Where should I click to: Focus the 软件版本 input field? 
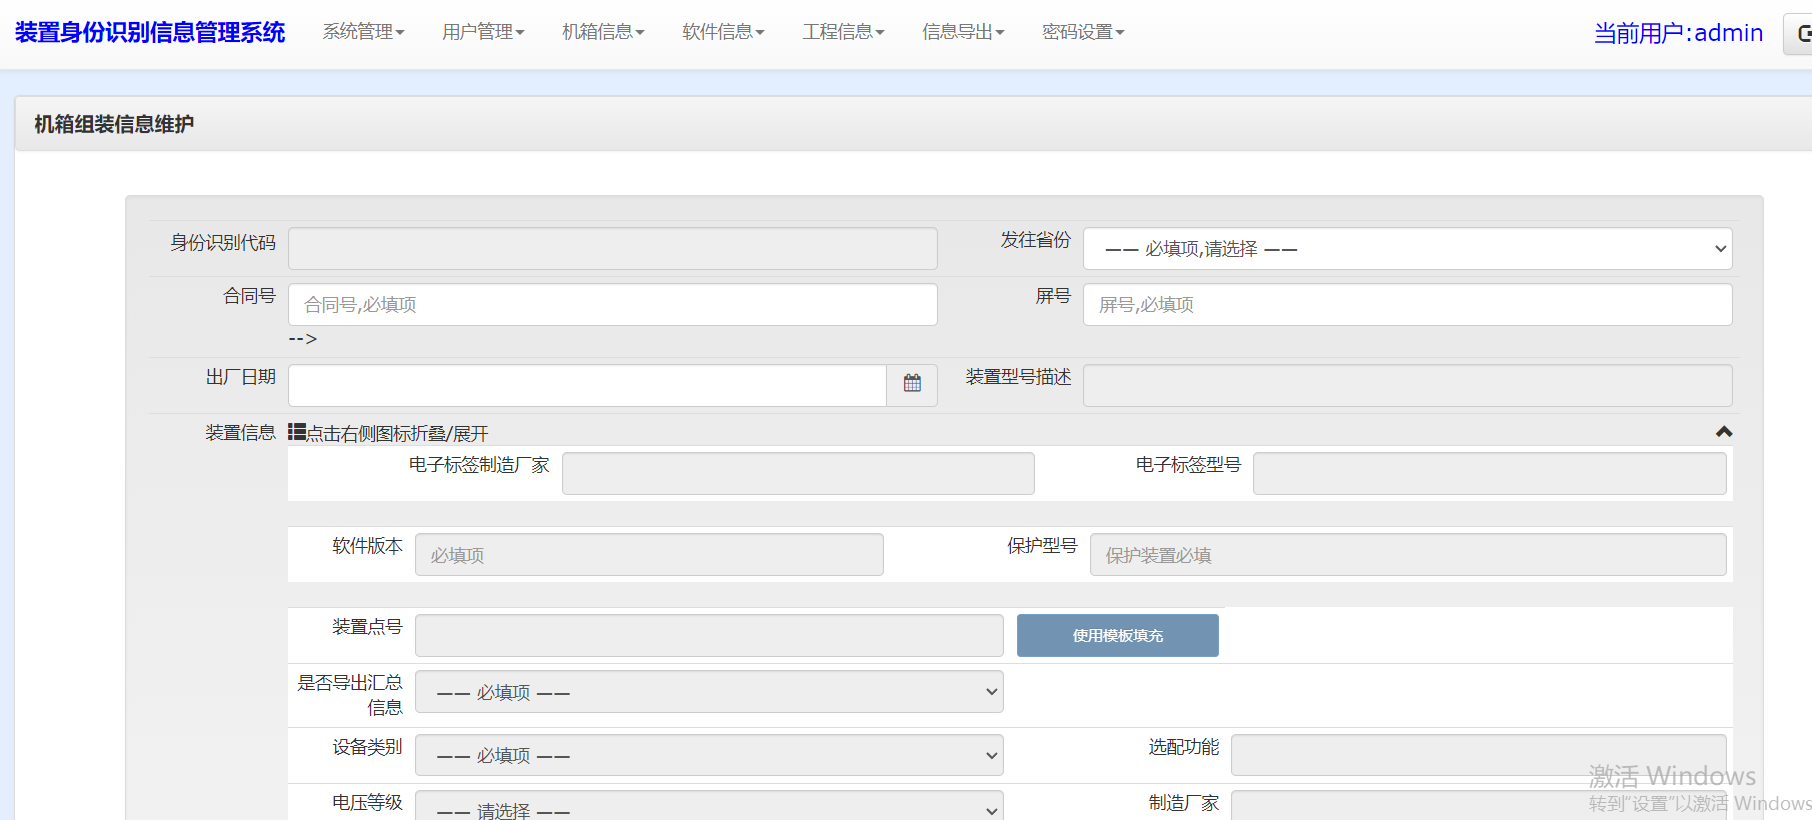coord(649,554)
